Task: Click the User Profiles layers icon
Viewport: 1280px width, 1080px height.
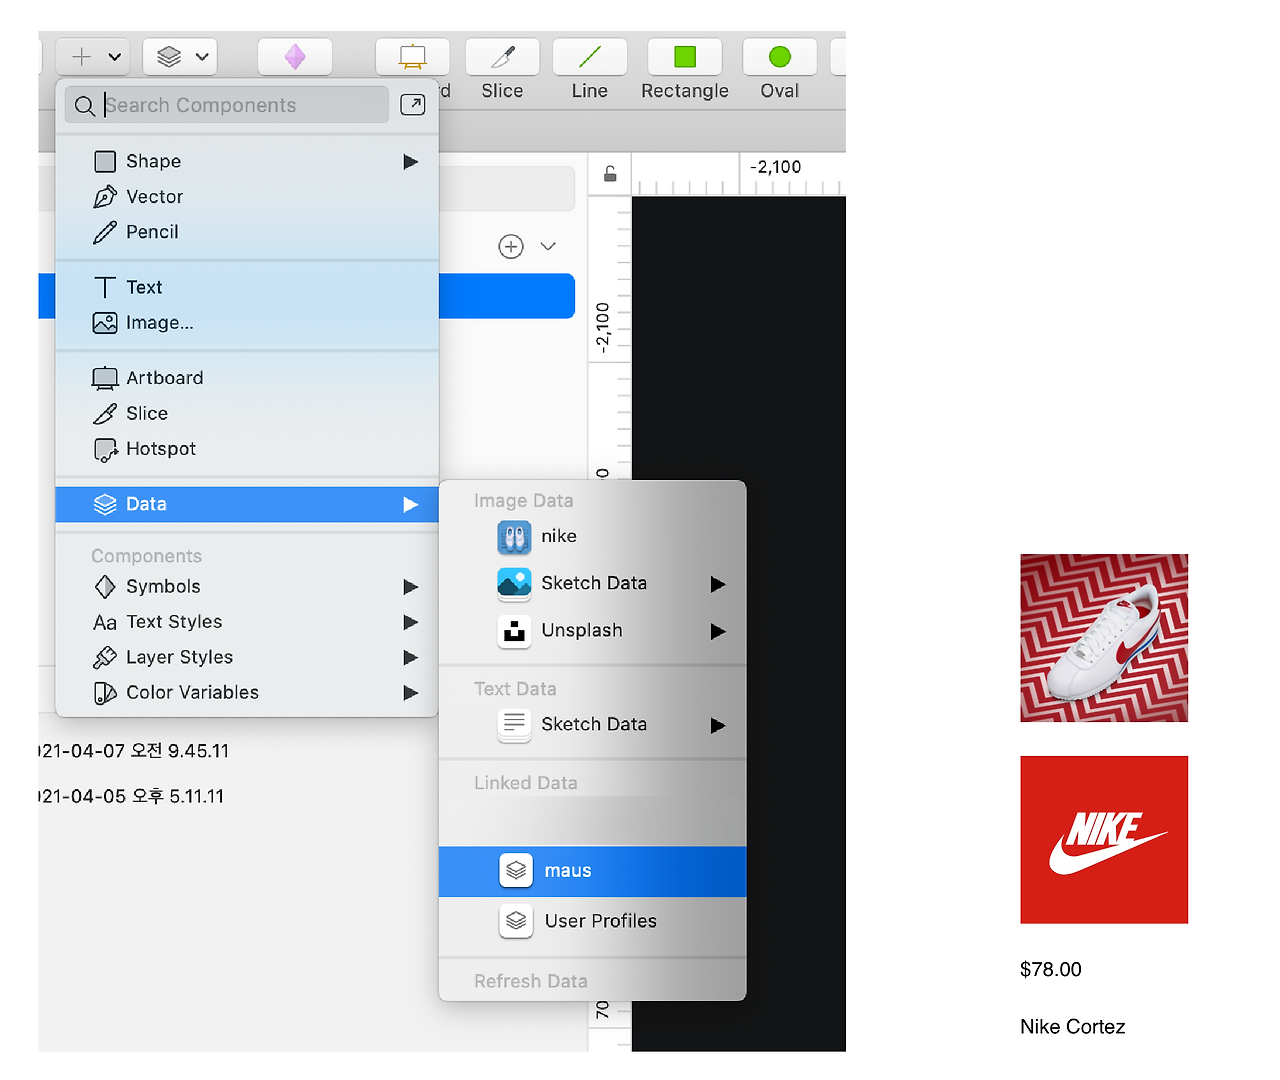Action: 516,920
